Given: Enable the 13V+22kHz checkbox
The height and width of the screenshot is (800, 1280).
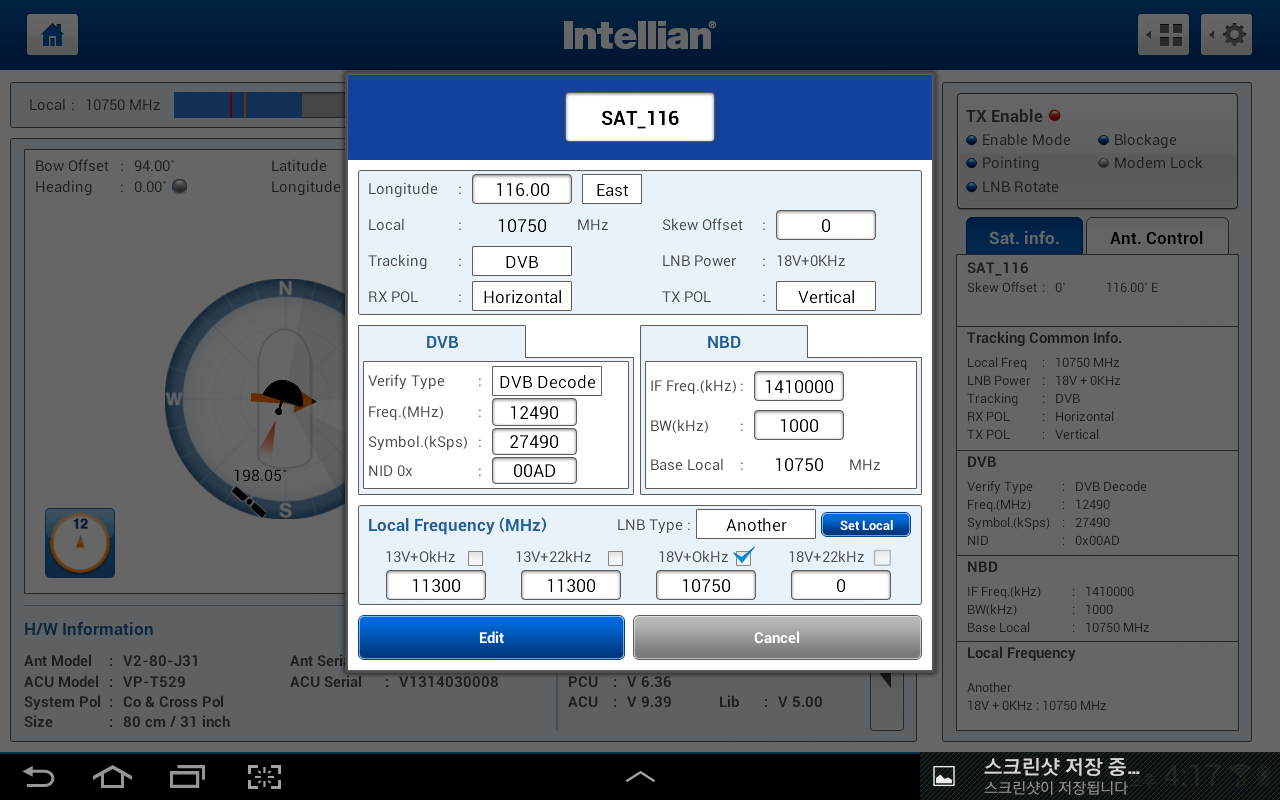Looking at the screenshot, I should point(615,558).
